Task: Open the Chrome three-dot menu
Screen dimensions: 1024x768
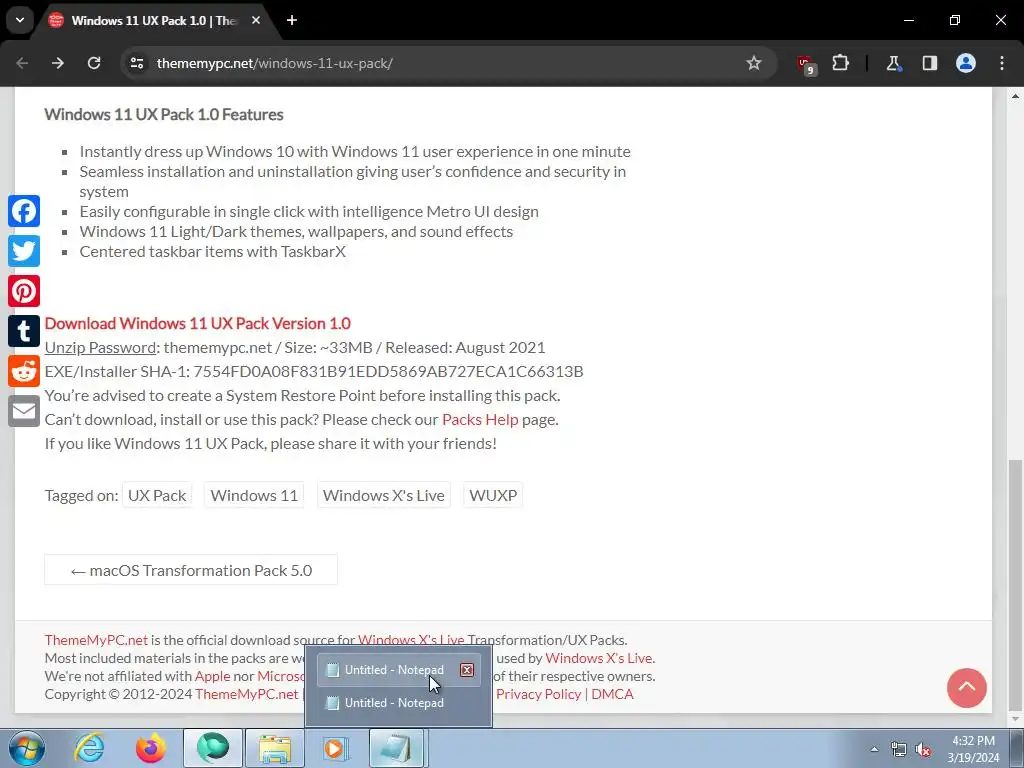Action: pyautogui.click(x=1002, y=63)
